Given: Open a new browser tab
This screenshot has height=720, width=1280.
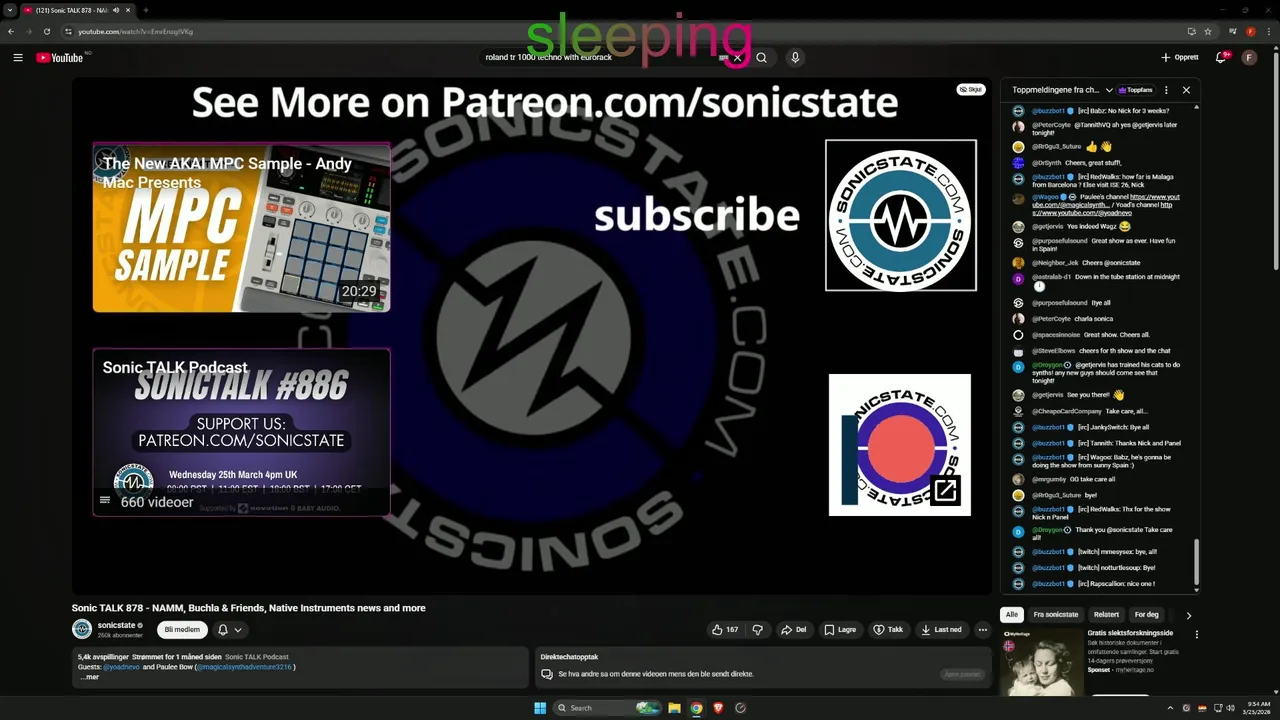Looking at the screenshot, I should coord(145,10).
